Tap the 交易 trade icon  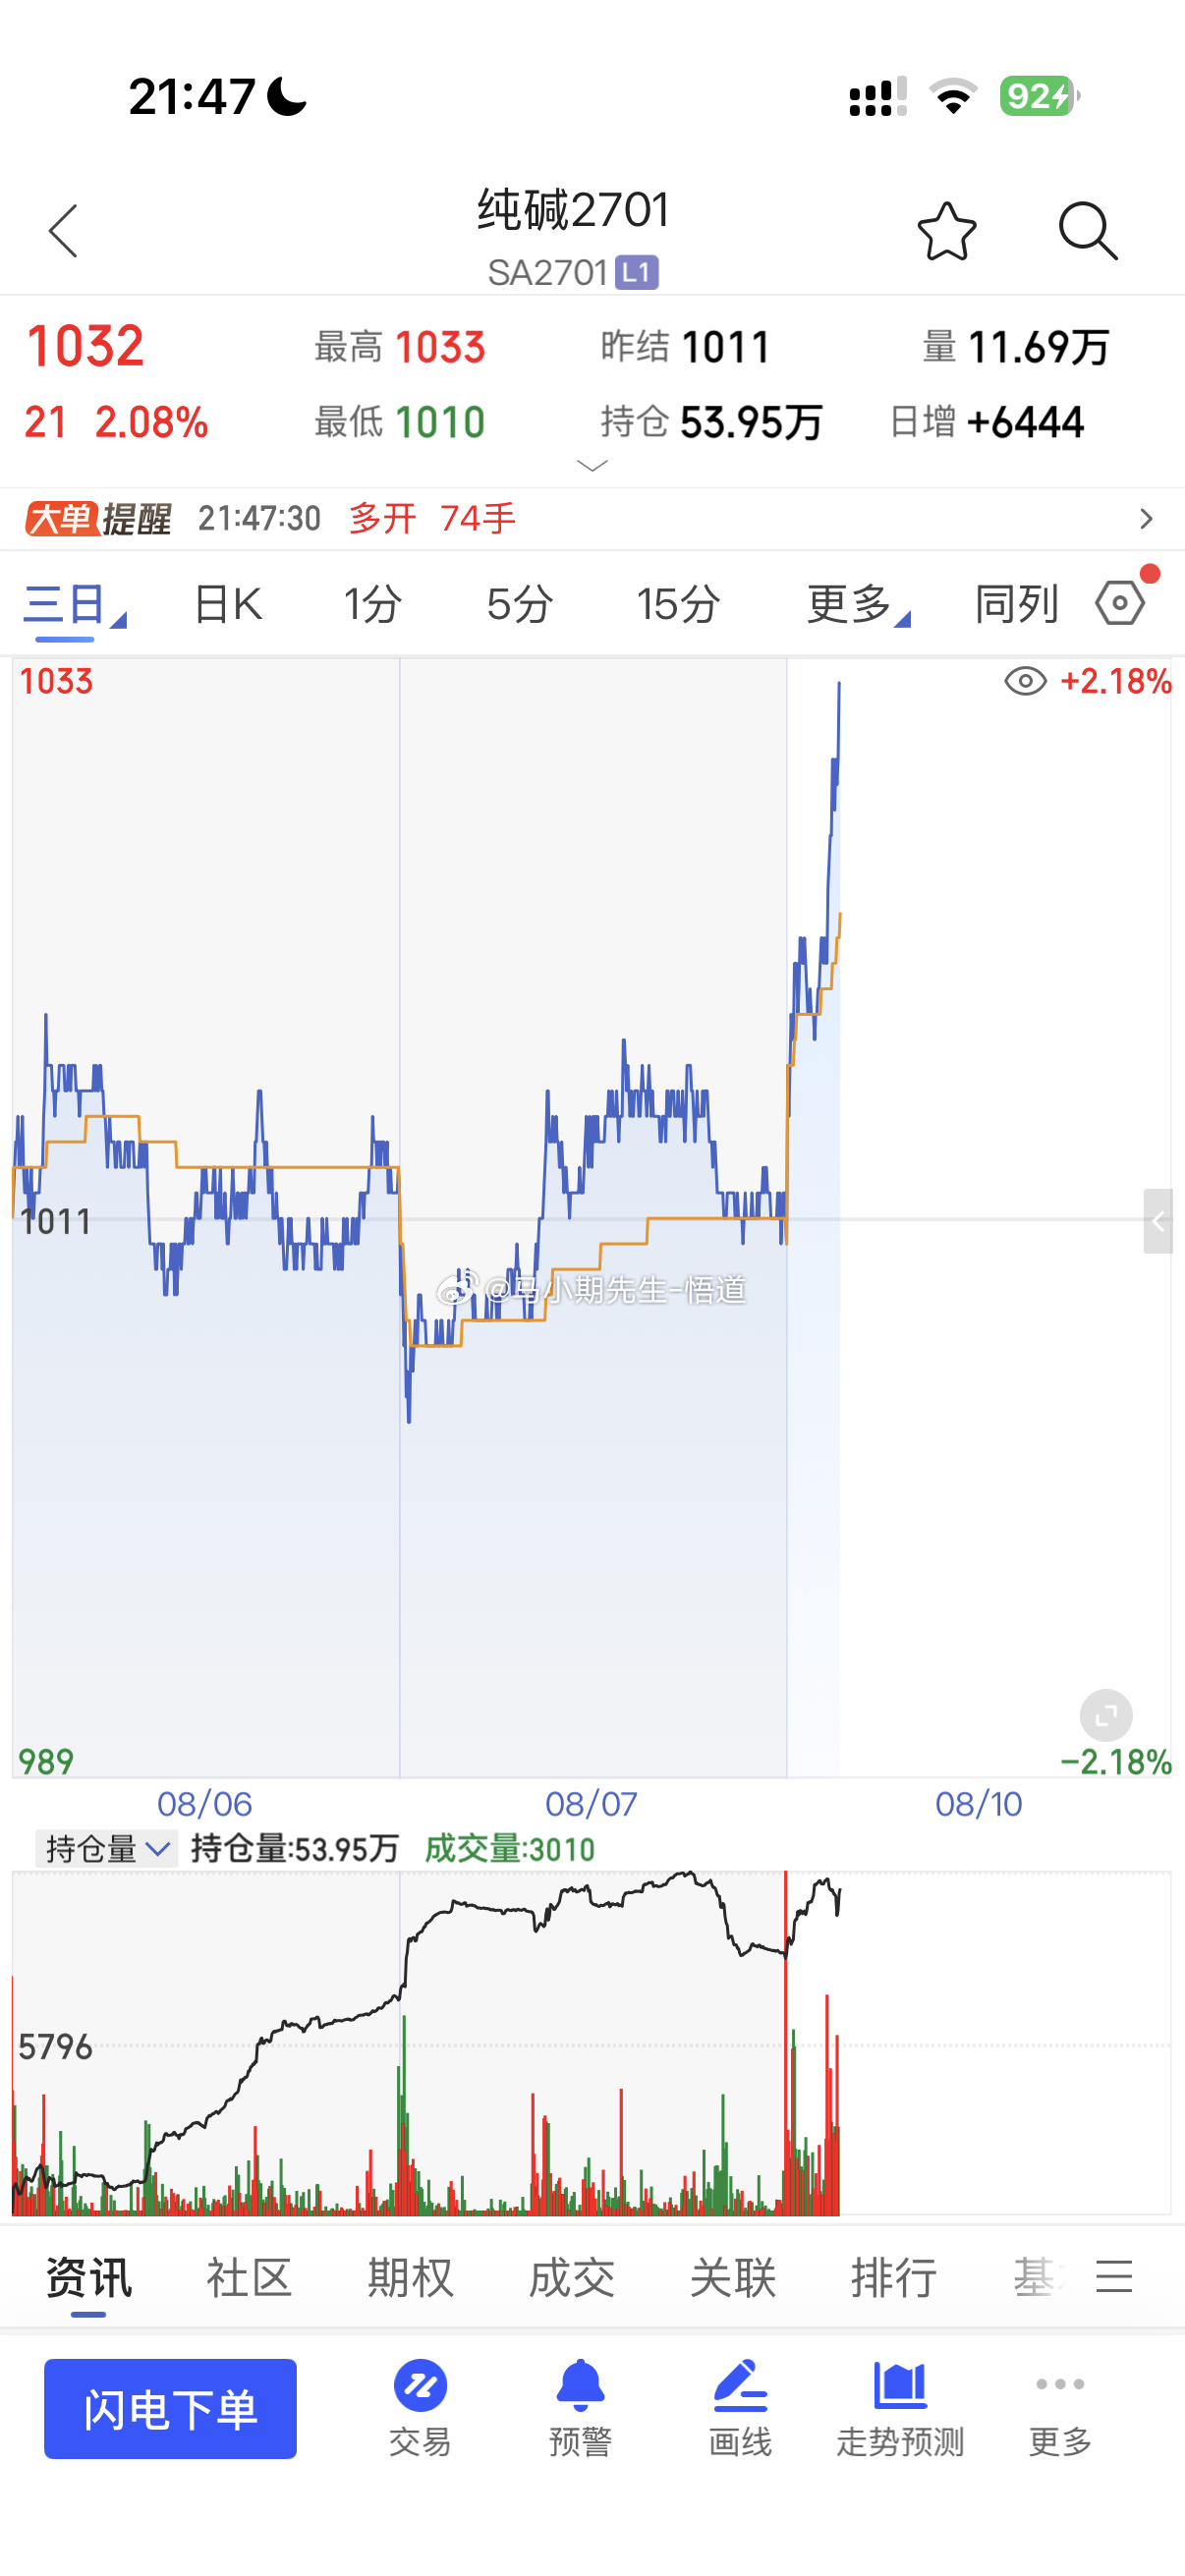click(x=420, y=2408)
